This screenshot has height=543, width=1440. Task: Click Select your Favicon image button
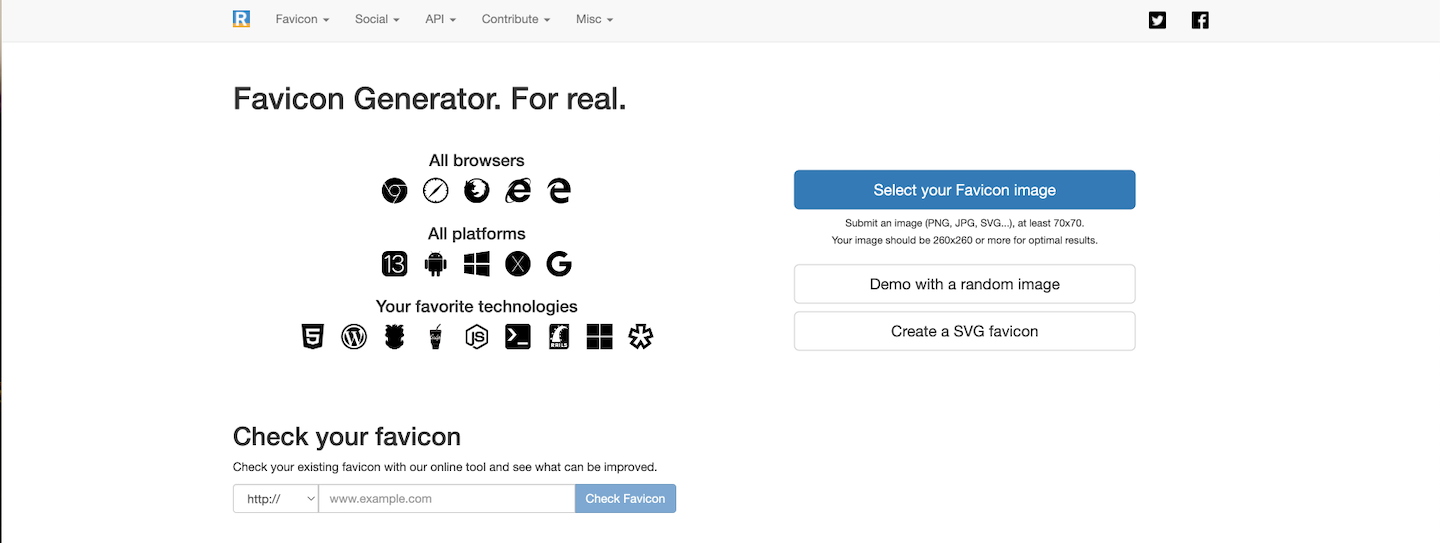click(964, 190)
